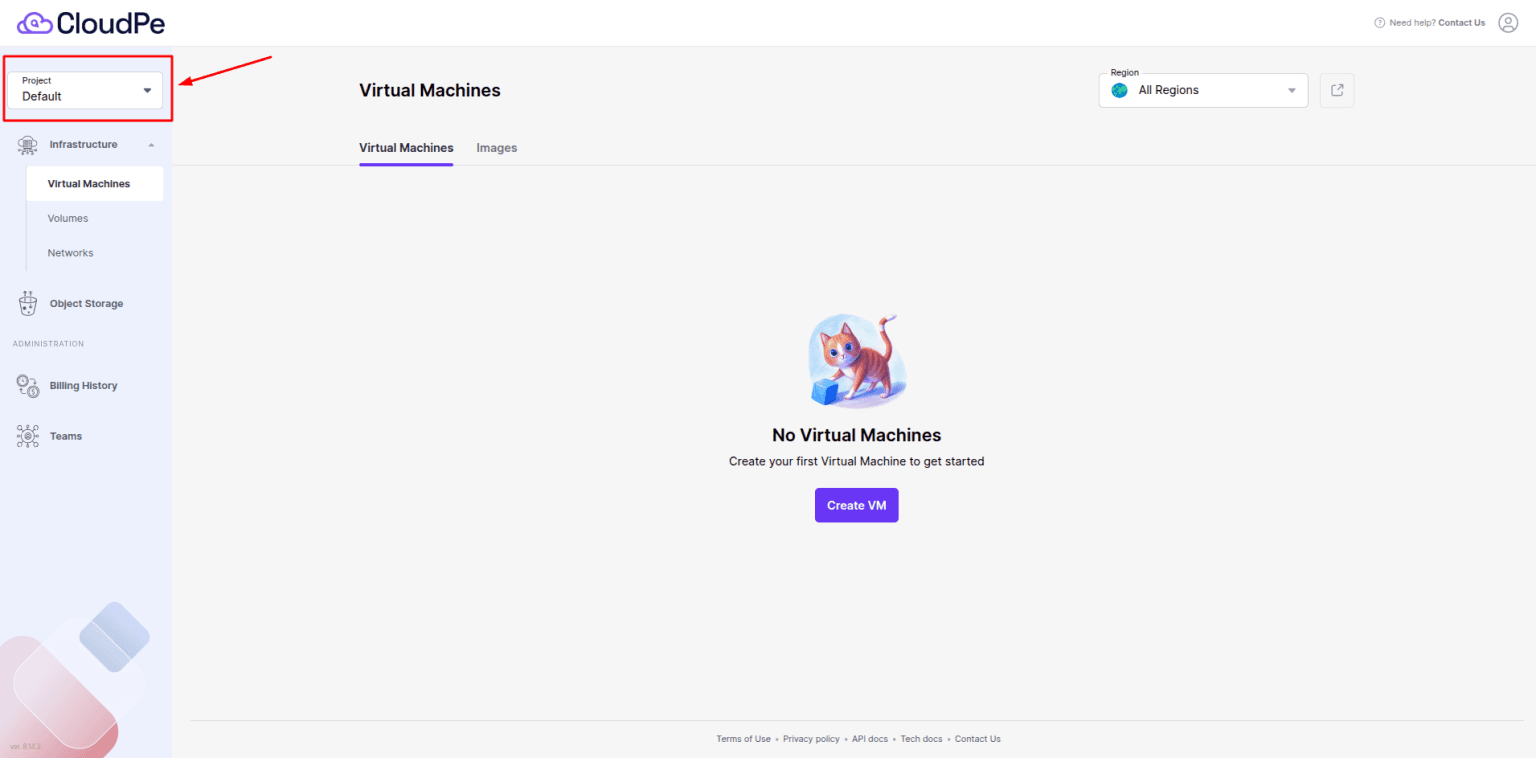The image size is (1536, 758).
Task: Open the Project Default dropdown
Action: tap(85, 90)
